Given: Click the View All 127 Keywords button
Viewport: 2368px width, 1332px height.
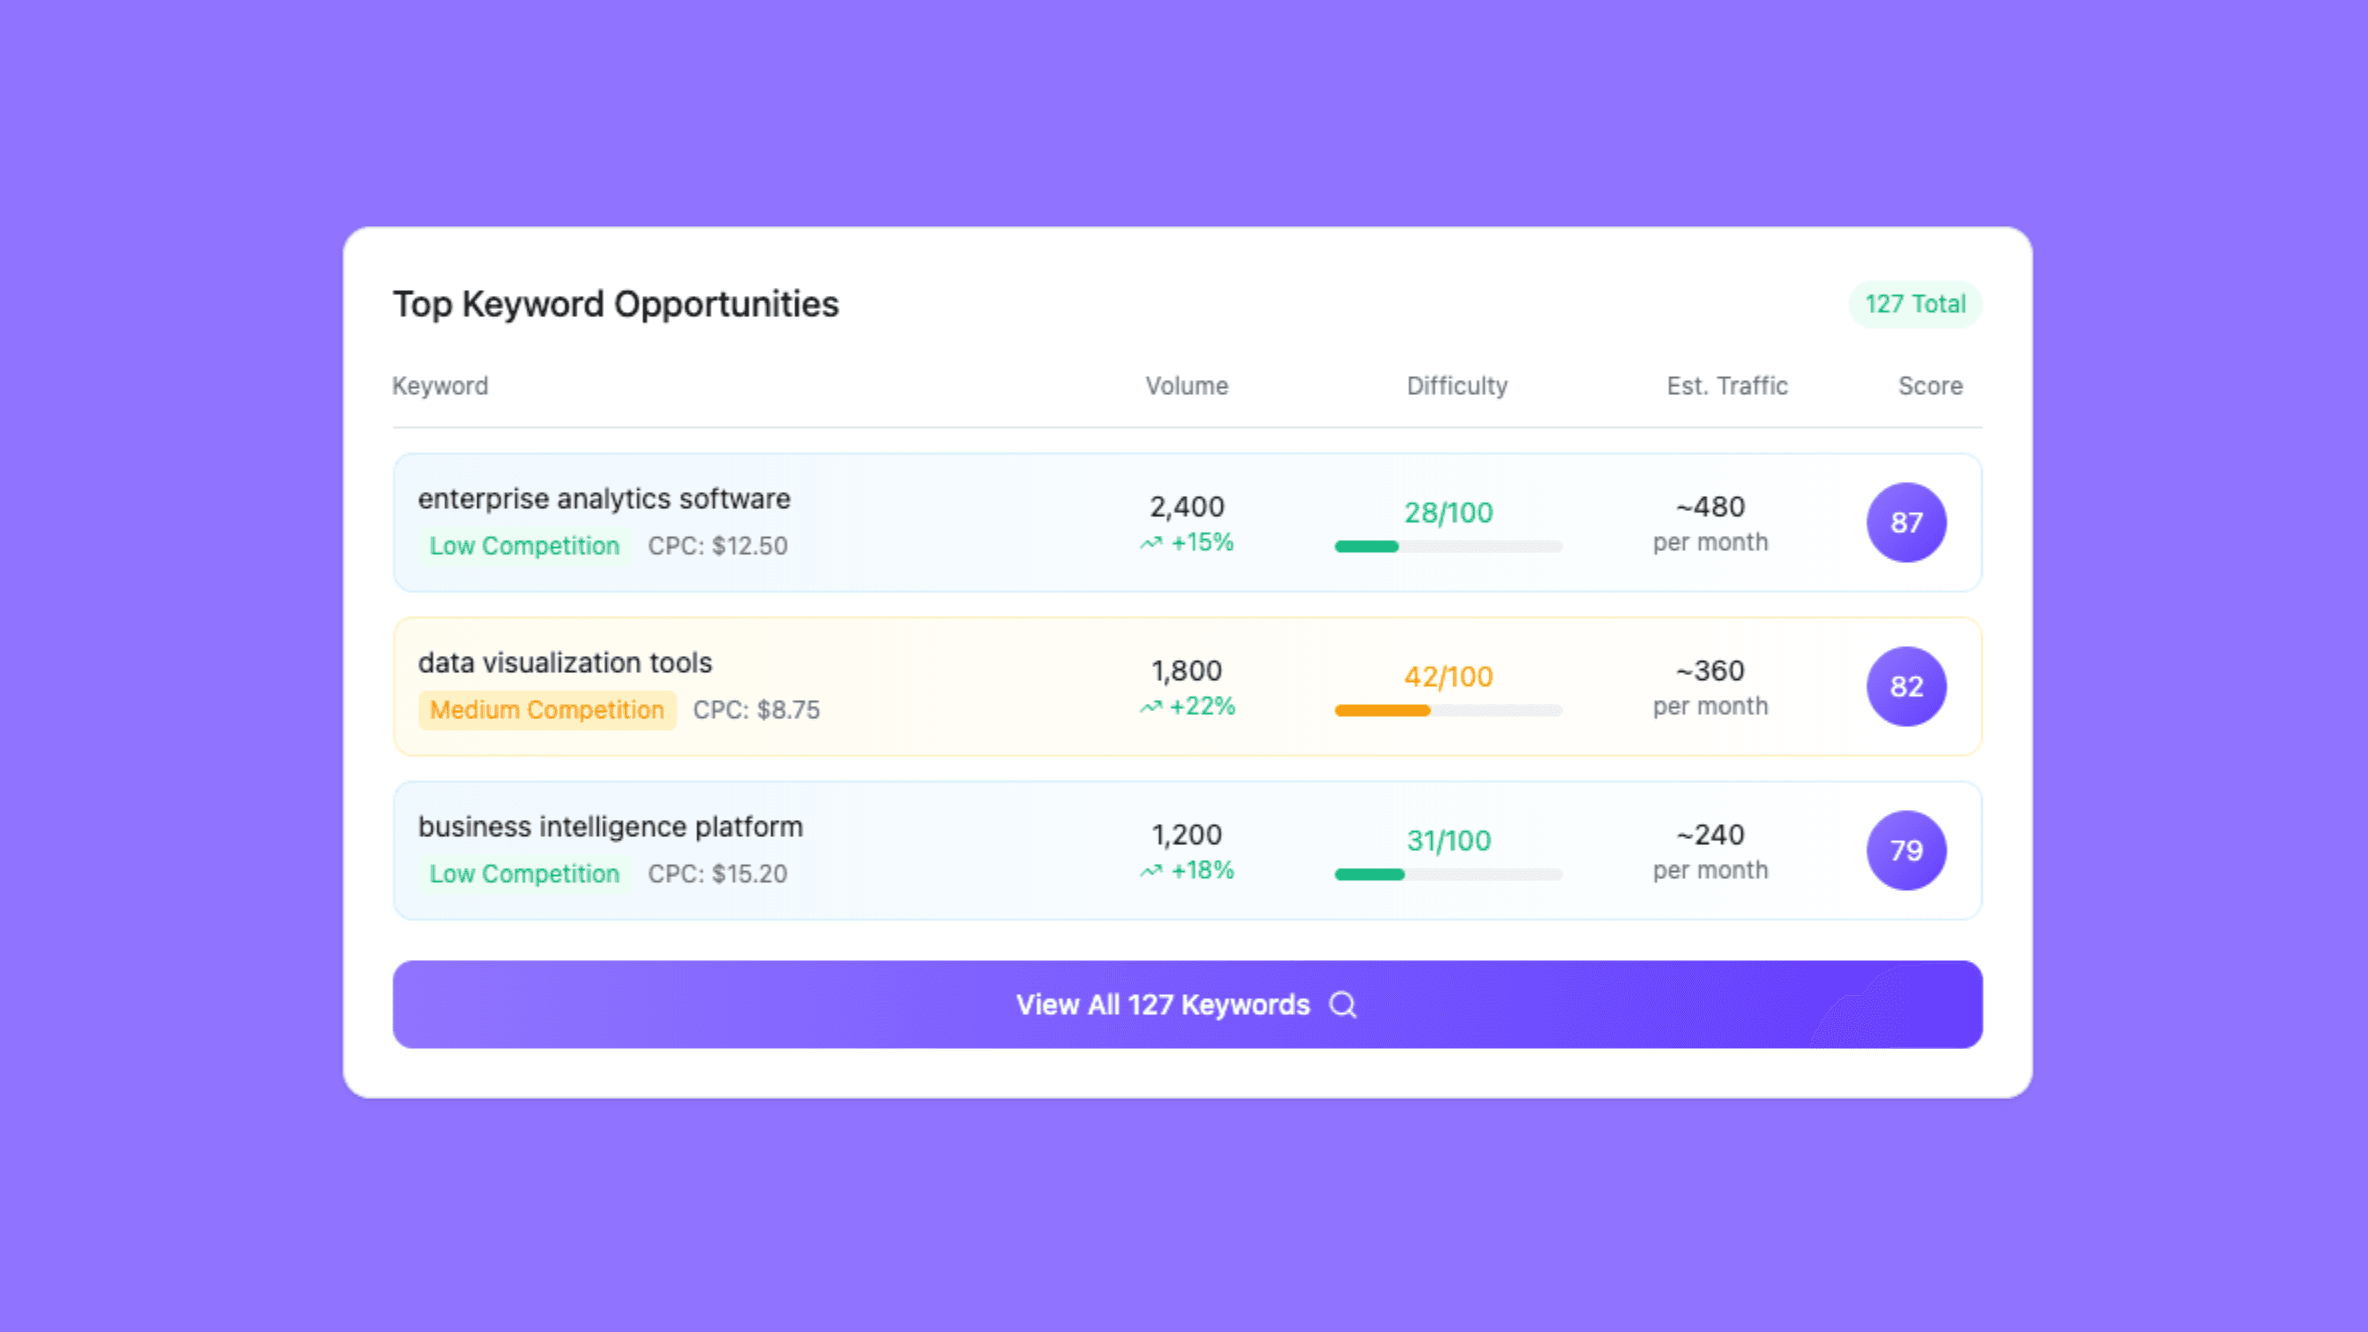Looking at the screenshot, I should point(1186,1005).
